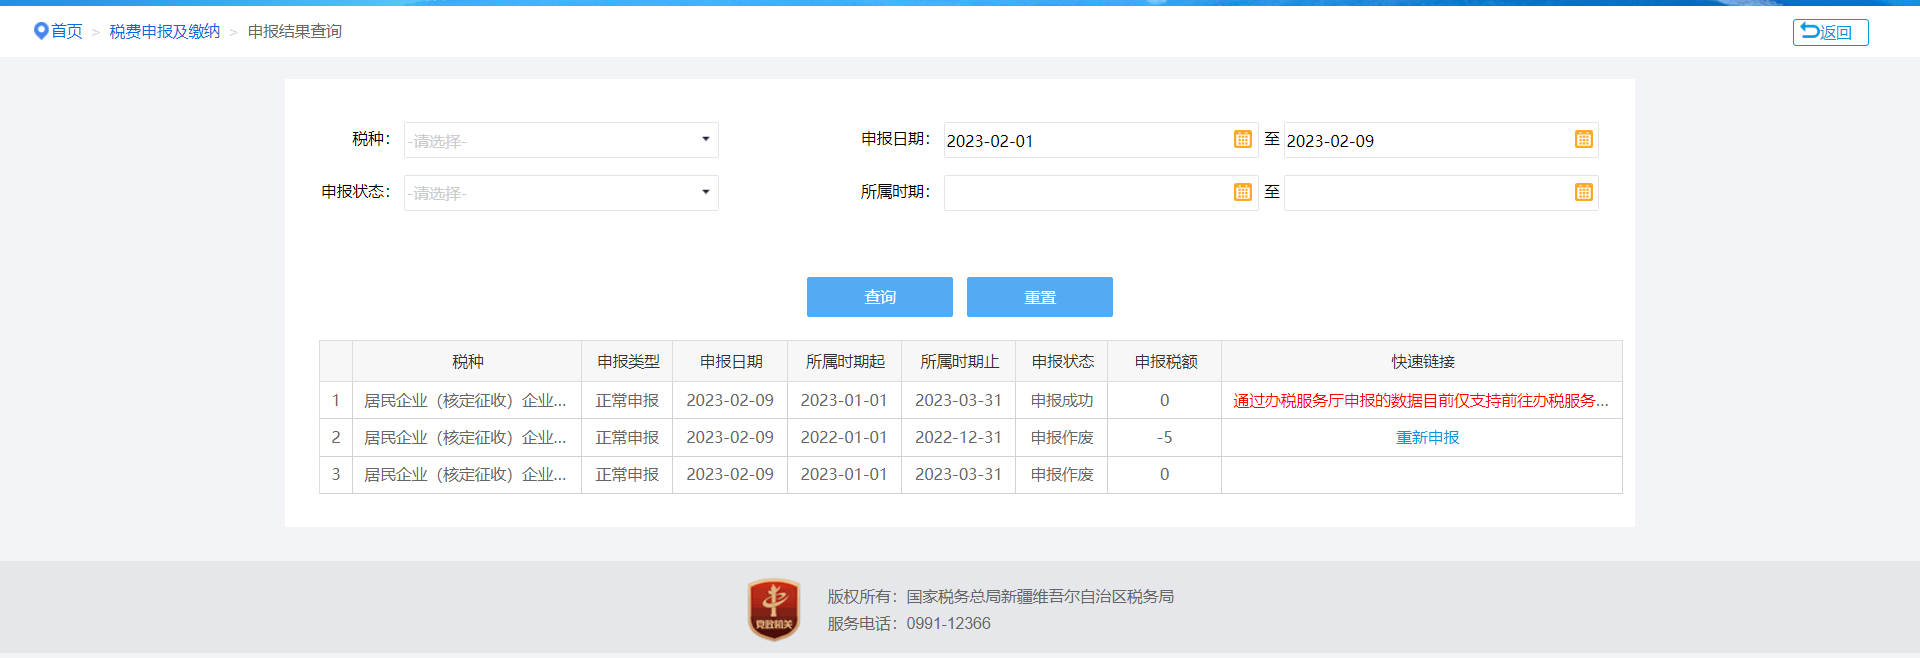Click 申报作废 status in row 3
1920x658 pixels.
click(1062, 474)
